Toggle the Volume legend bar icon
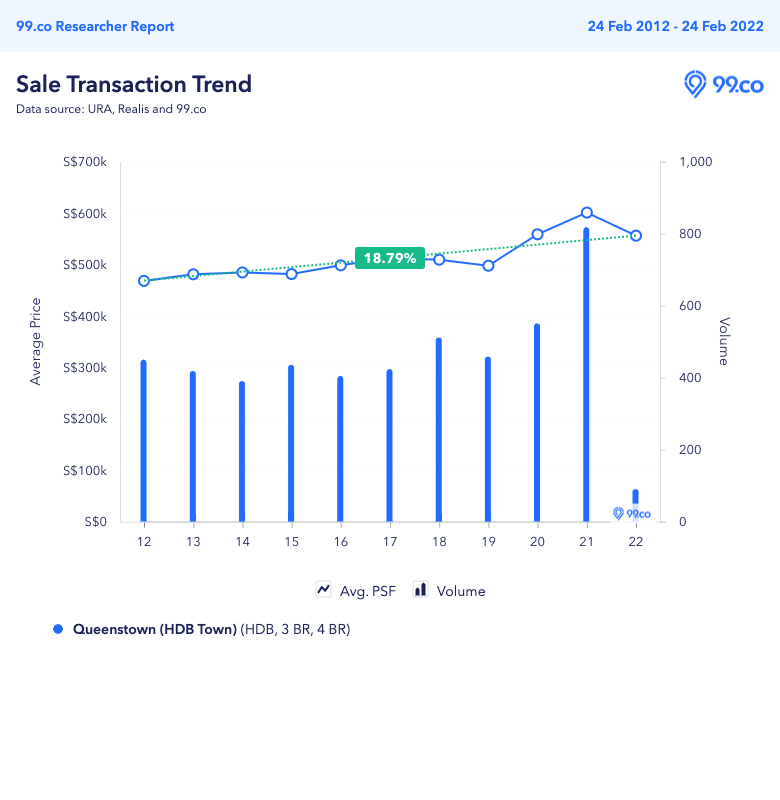780x800 pixels. [x=420, y=590]
